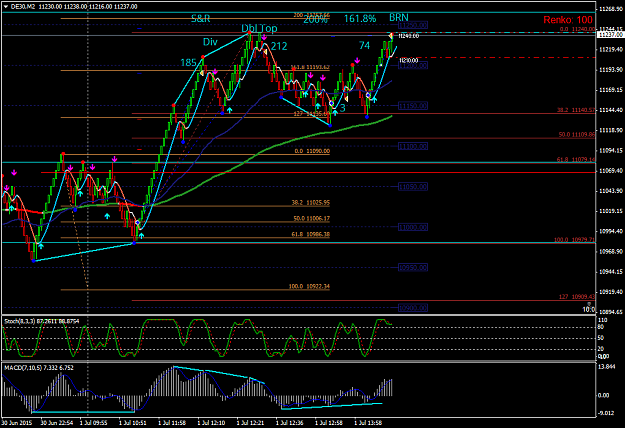Select the 11050.00 round number level label
Screen dimensions: 625x428
(413, 187)
